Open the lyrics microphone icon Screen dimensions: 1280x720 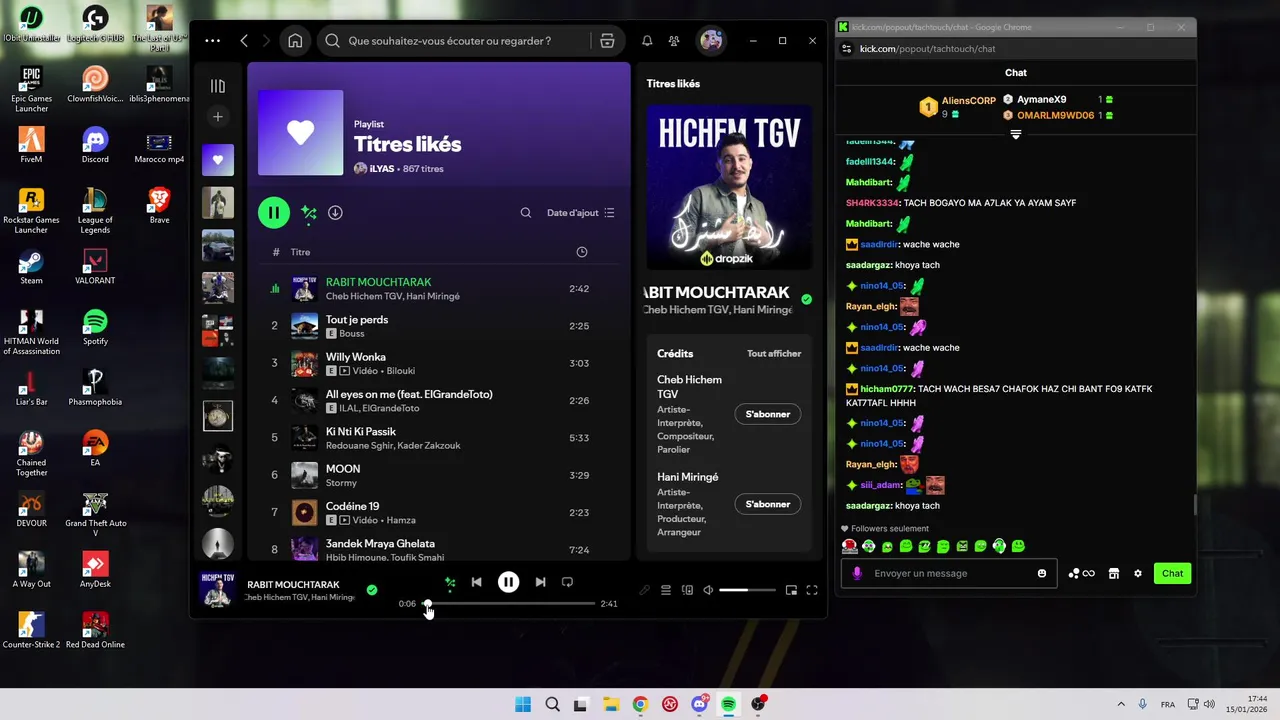click(645, 590)
